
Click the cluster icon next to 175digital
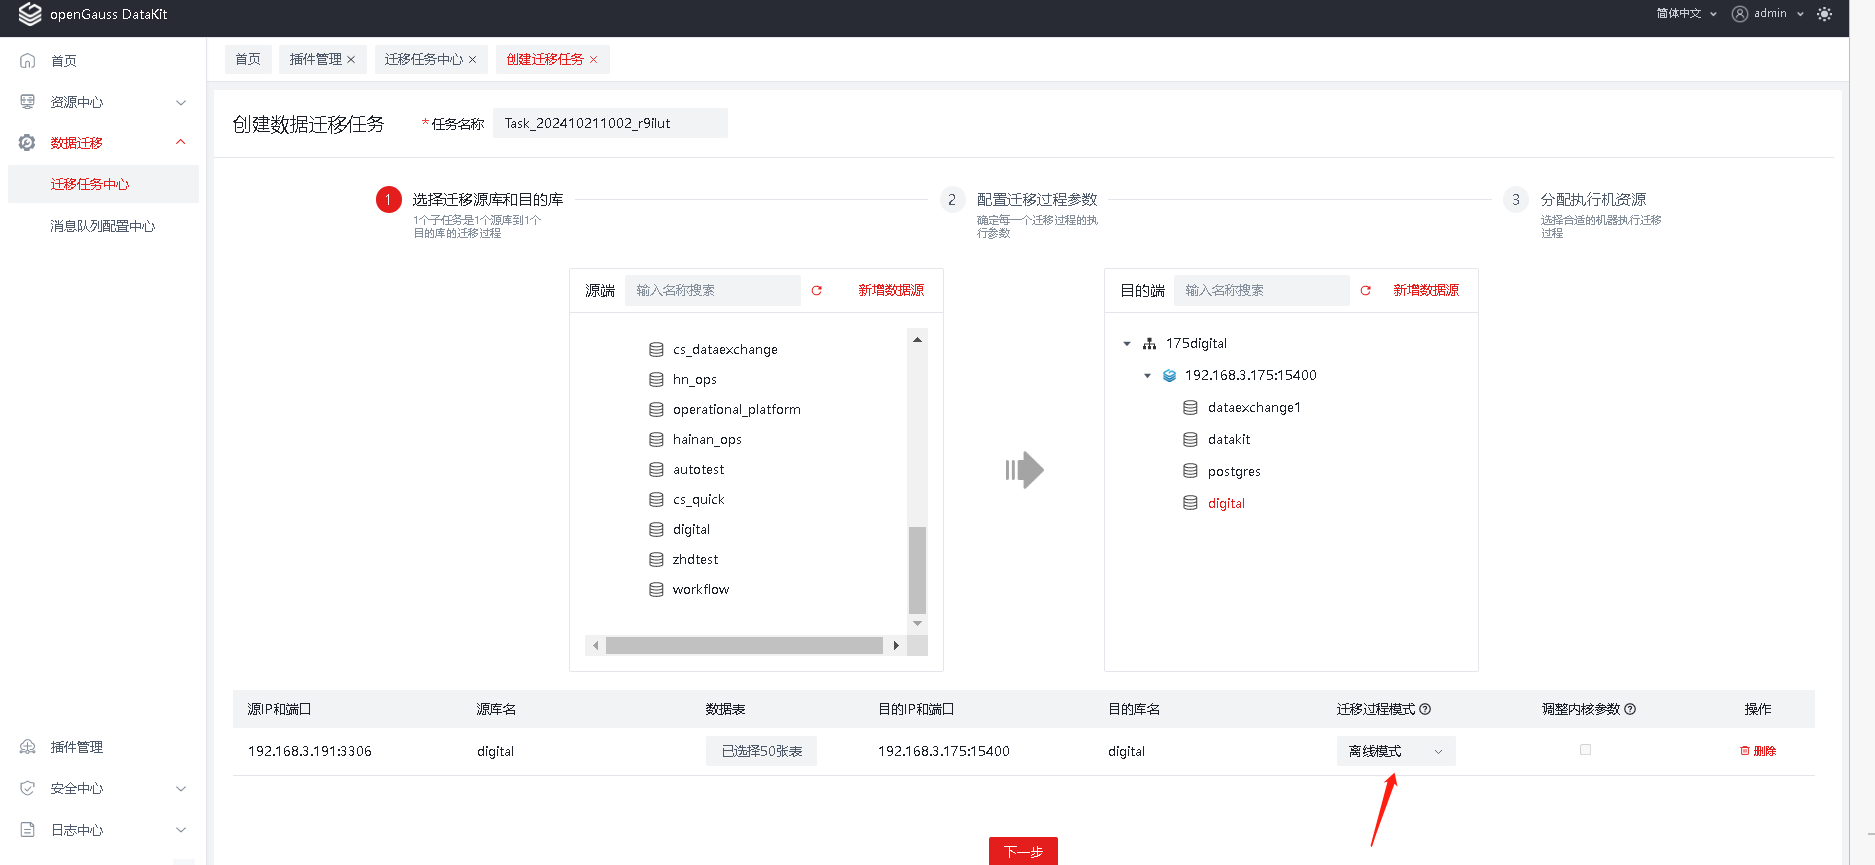[1149, 343]
